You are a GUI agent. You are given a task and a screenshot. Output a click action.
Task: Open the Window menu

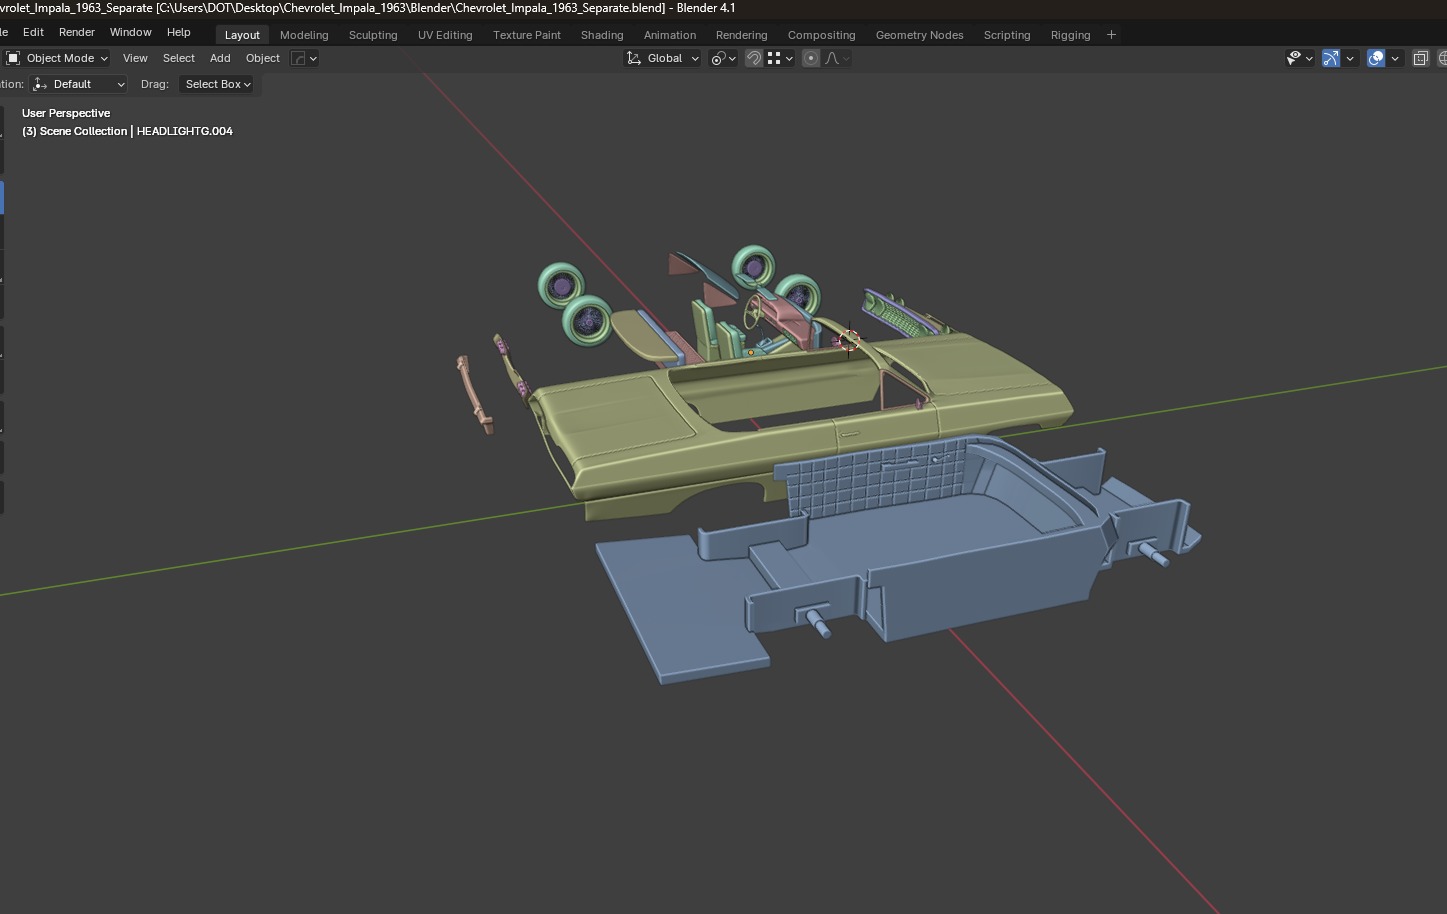pos(130,32)
